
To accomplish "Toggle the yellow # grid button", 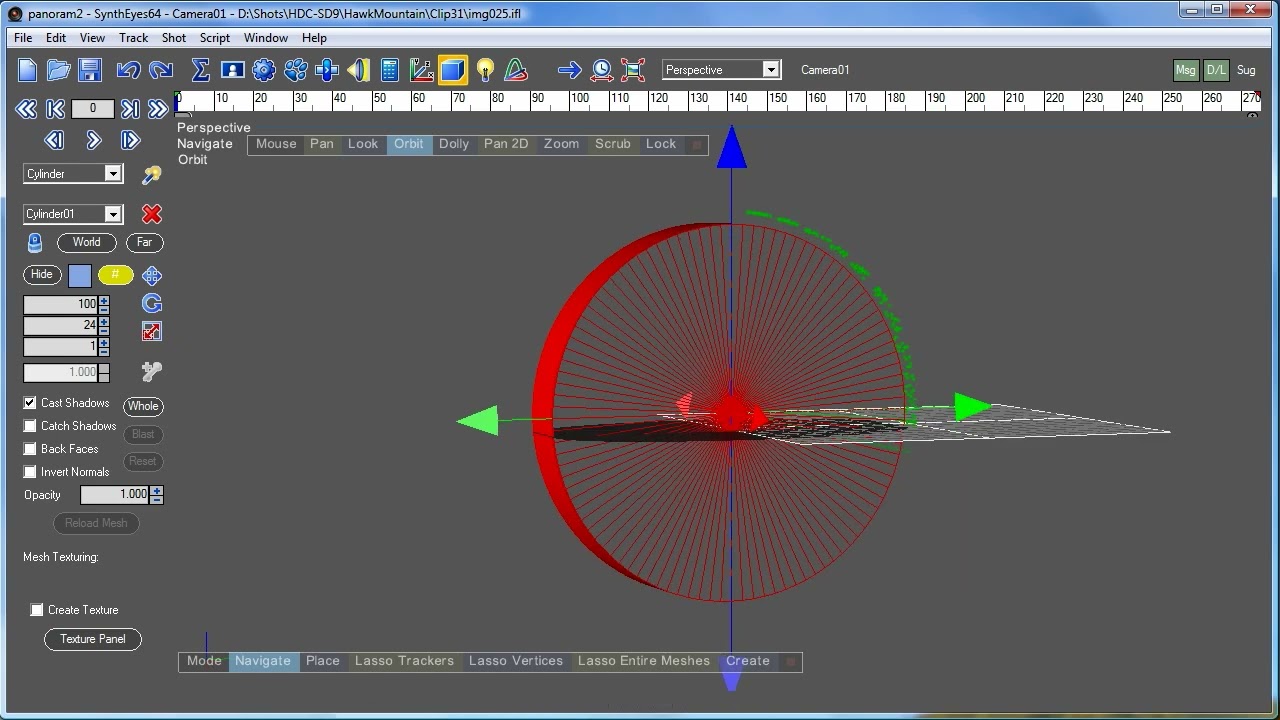I will 115,275.
